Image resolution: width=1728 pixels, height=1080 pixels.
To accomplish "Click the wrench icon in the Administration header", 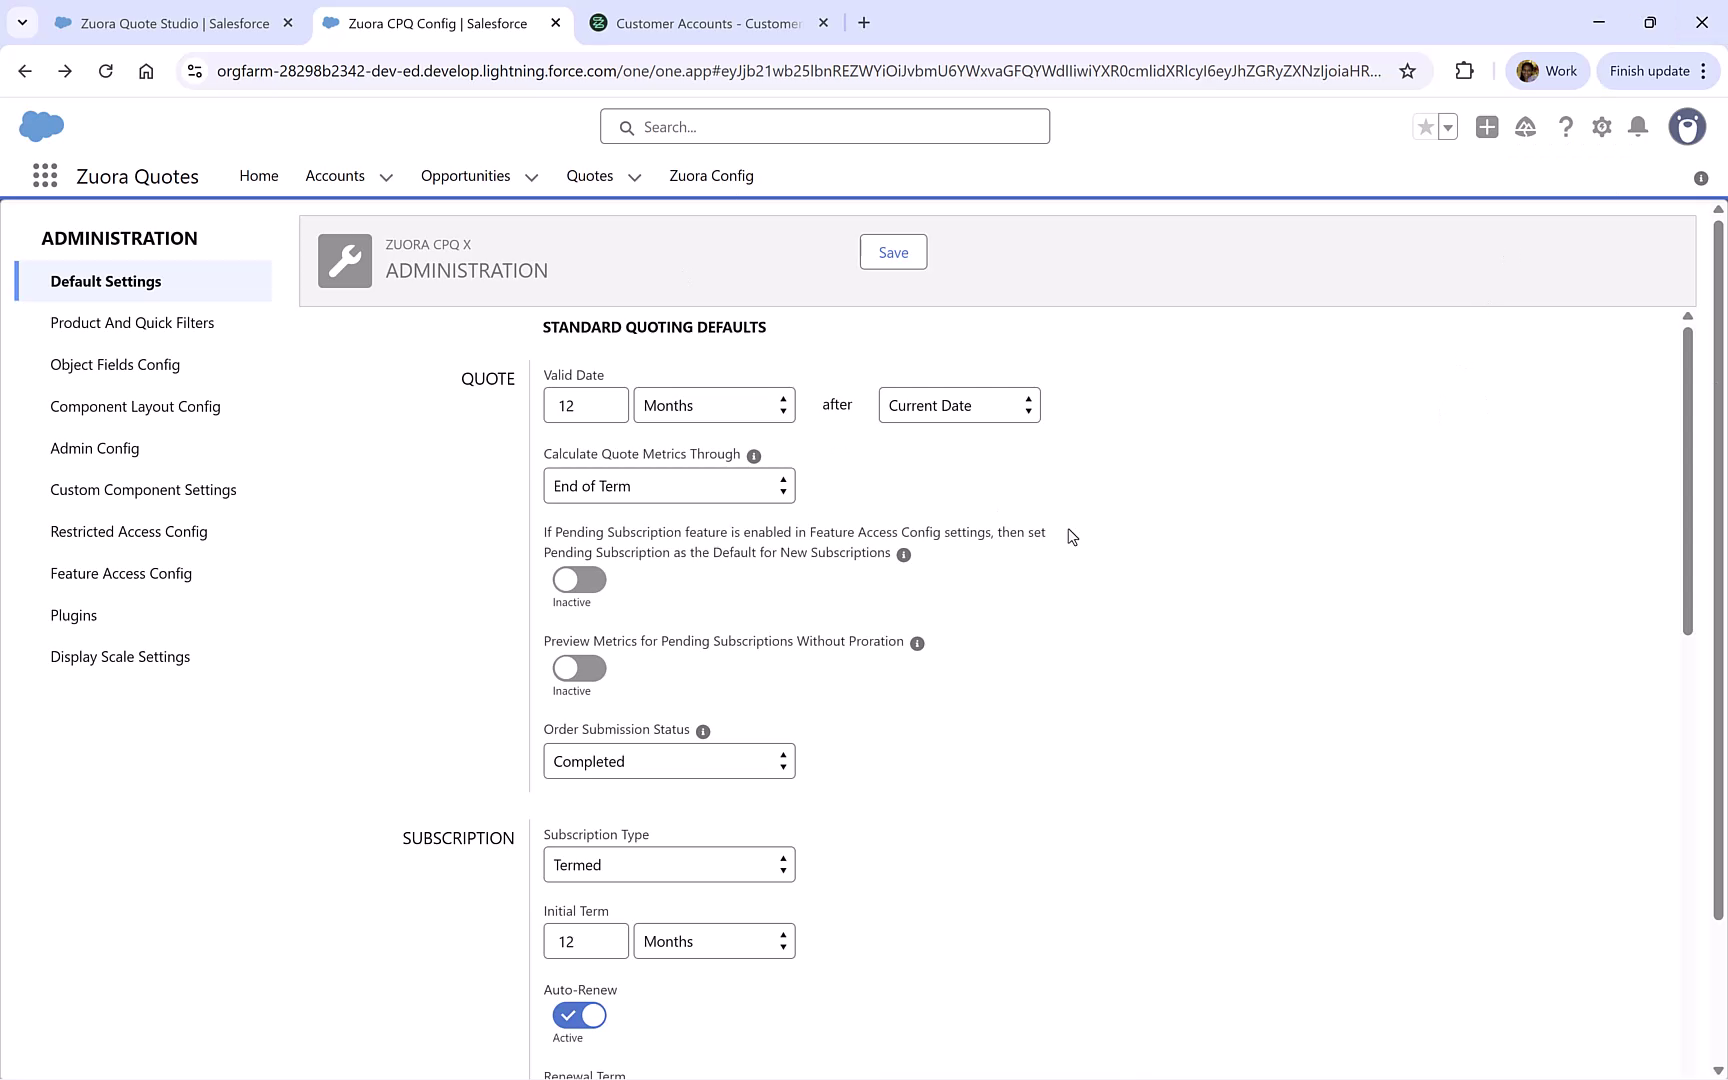I will 344,260.
